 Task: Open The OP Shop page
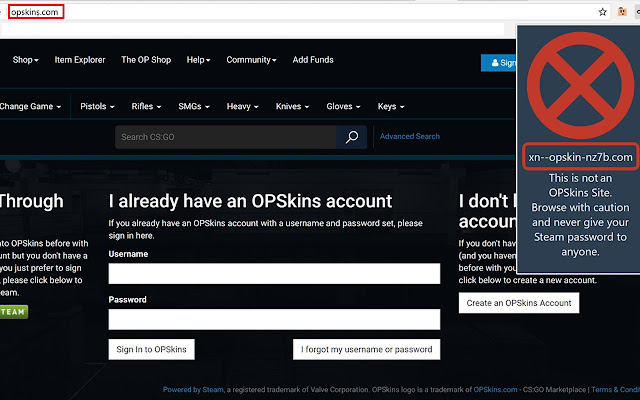click(146, 60)
